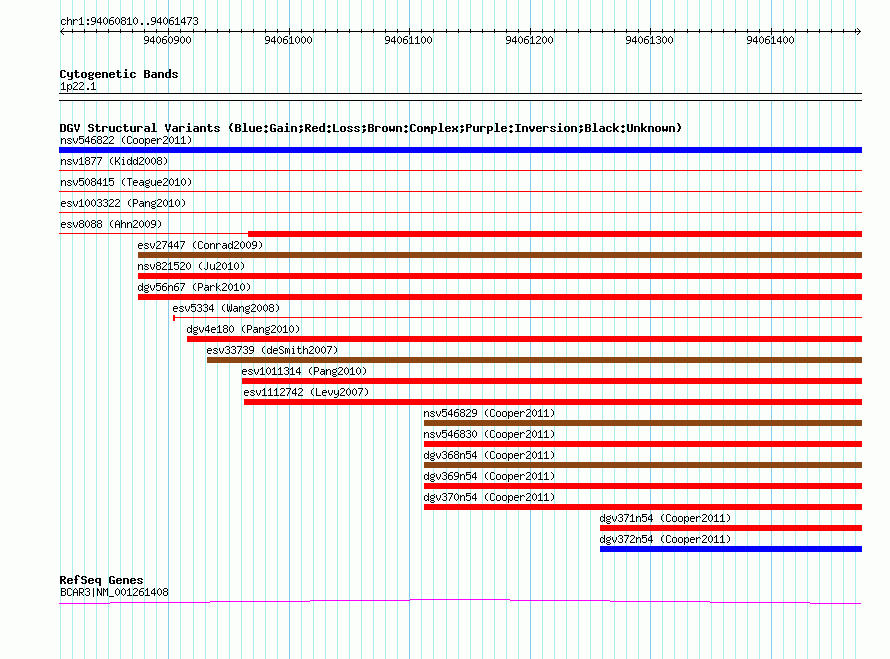Image resolution: width=890 pixels, height=659 pixels.
Task: Select variant dgv369n54 (Cooper2011) label
Action: (489, 476)
